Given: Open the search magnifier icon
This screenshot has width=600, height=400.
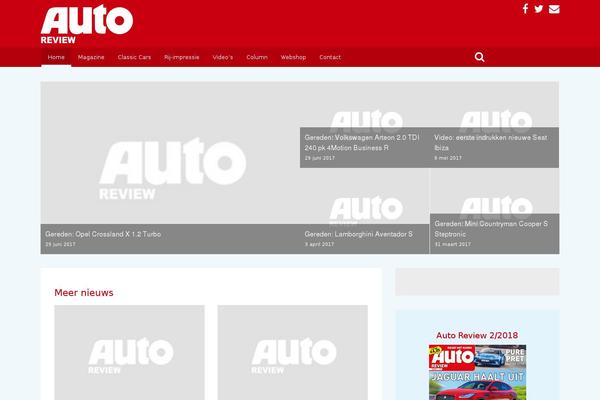Looking at the screenshot, I should click(x=479, y=57).
